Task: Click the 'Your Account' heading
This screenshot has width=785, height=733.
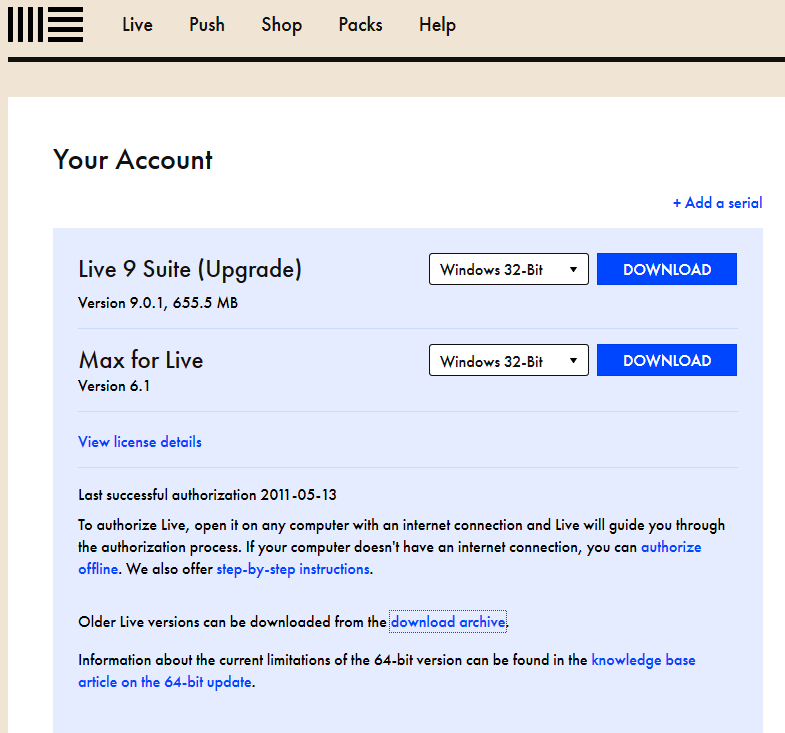Action: [x=133, y=160]
